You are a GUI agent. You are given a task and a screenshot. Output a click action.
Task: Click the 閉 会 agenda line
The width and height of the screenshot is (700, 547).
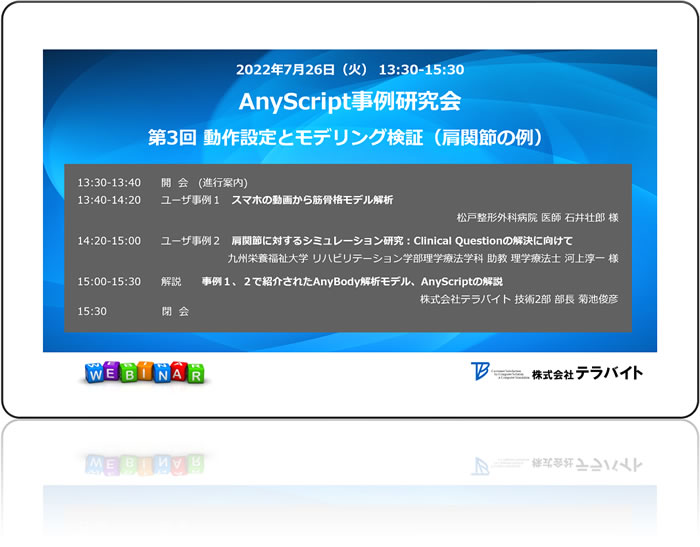coord(175,311)
